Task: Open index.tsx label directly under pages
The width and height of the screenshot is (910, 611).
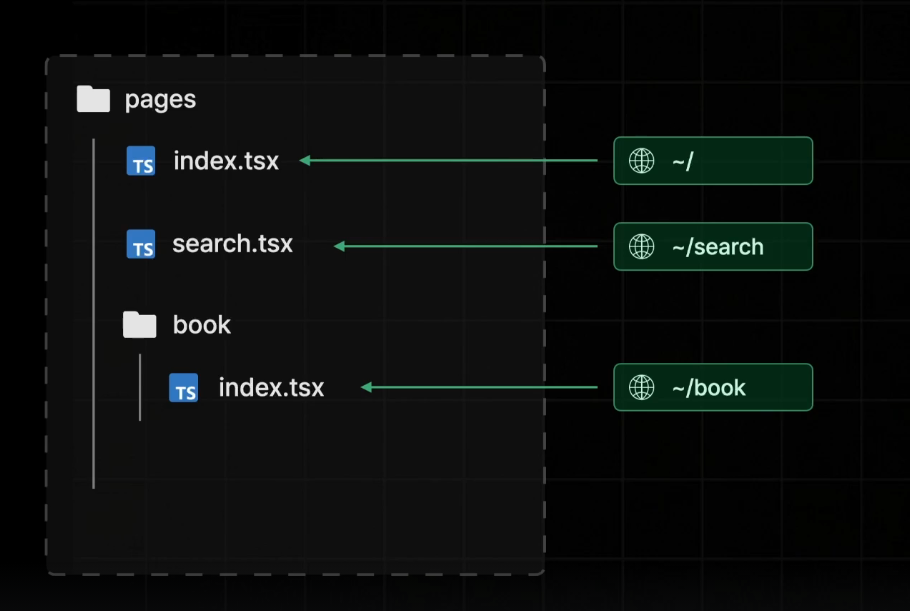Action: point(226,161)
